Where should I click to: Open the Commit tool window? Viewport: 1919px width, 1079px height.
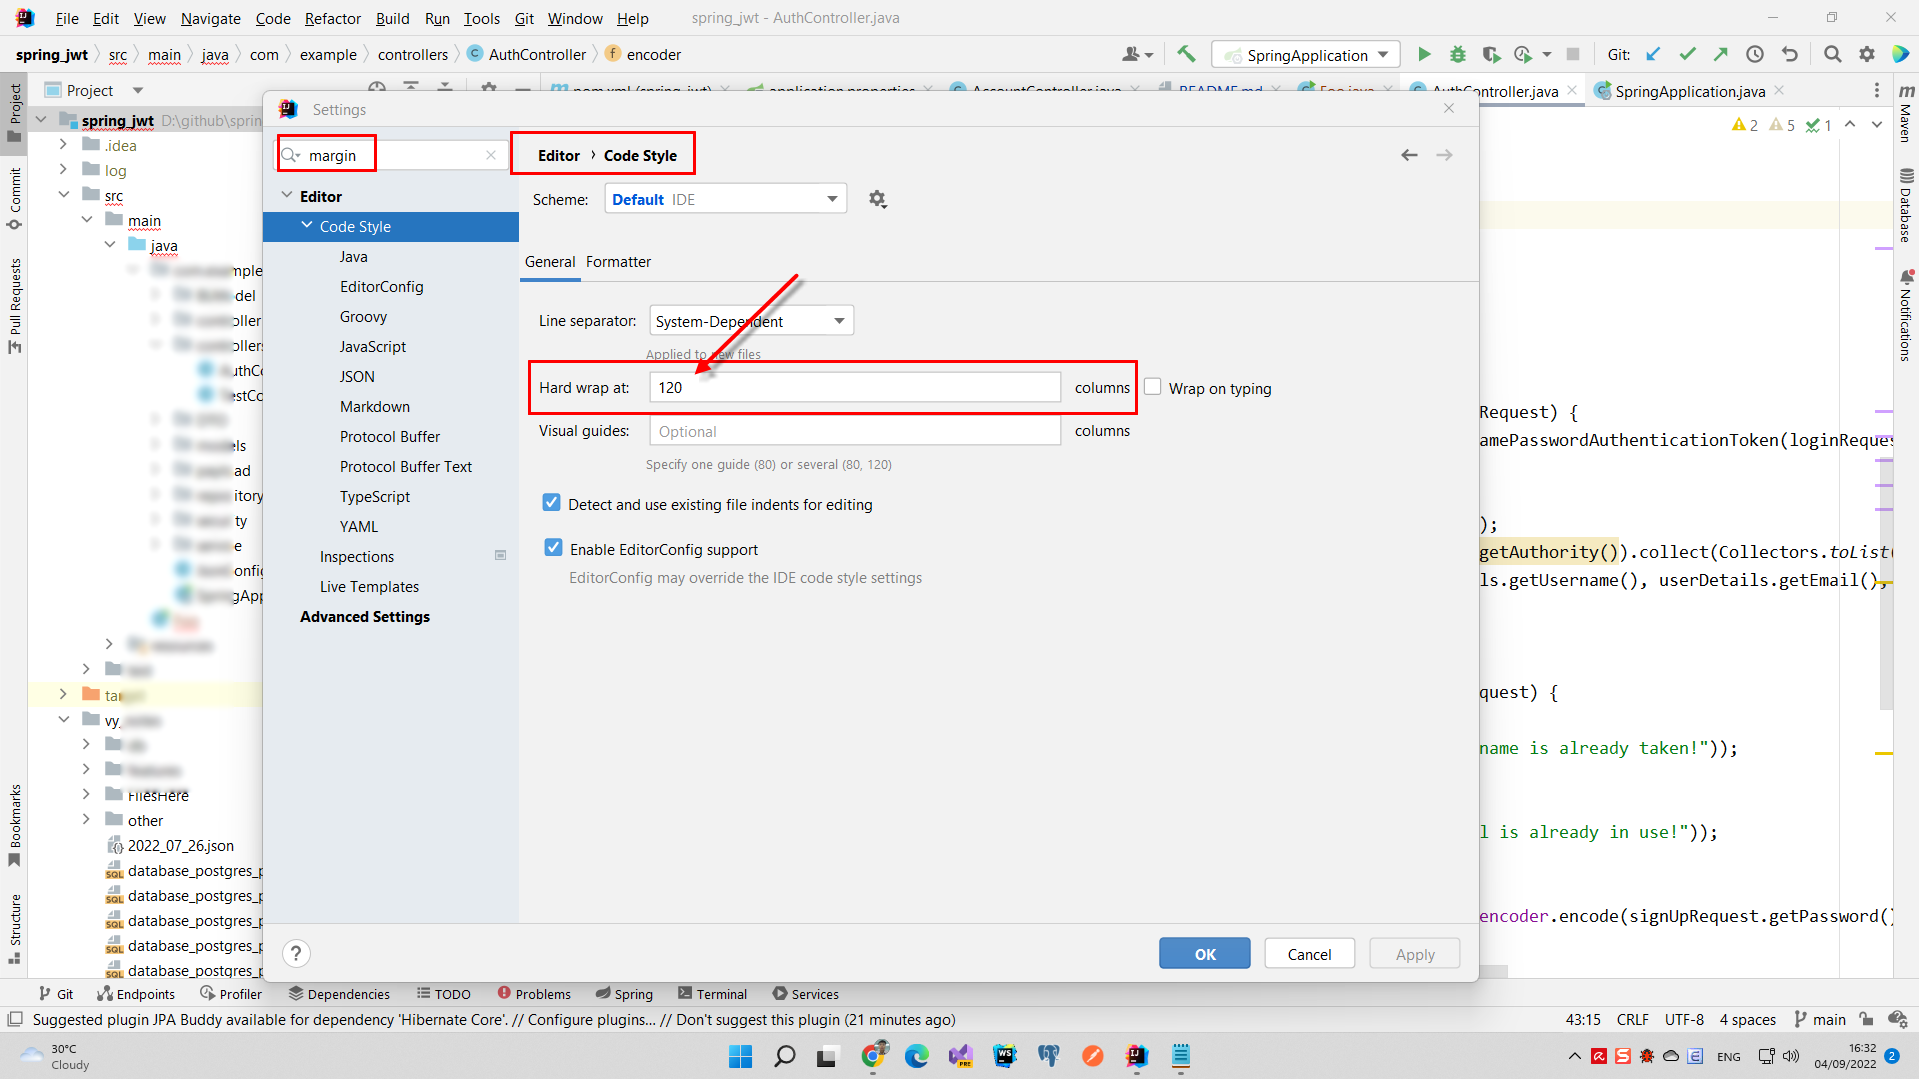14,198
